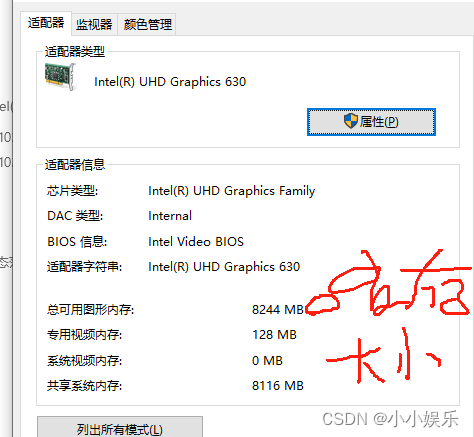Viewport: 474px width, 437px height.
Task: Open adapter 属性(P) properties button
Action: [x=371, y=122]
